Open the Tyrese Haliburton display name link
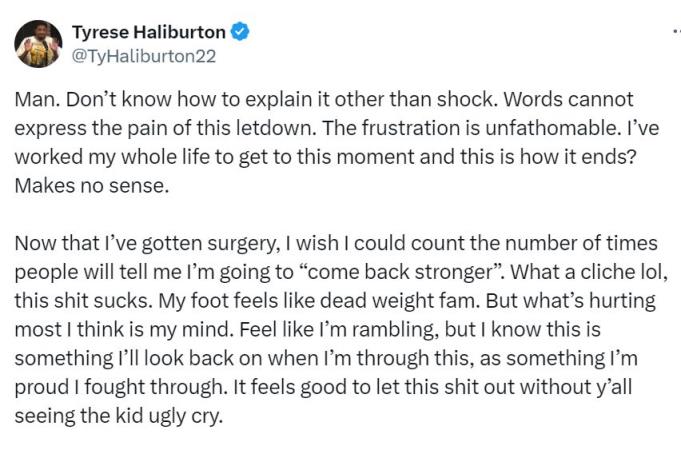This screenshot has height=454, width=681. pyautogui.click(x=149, y=32)
